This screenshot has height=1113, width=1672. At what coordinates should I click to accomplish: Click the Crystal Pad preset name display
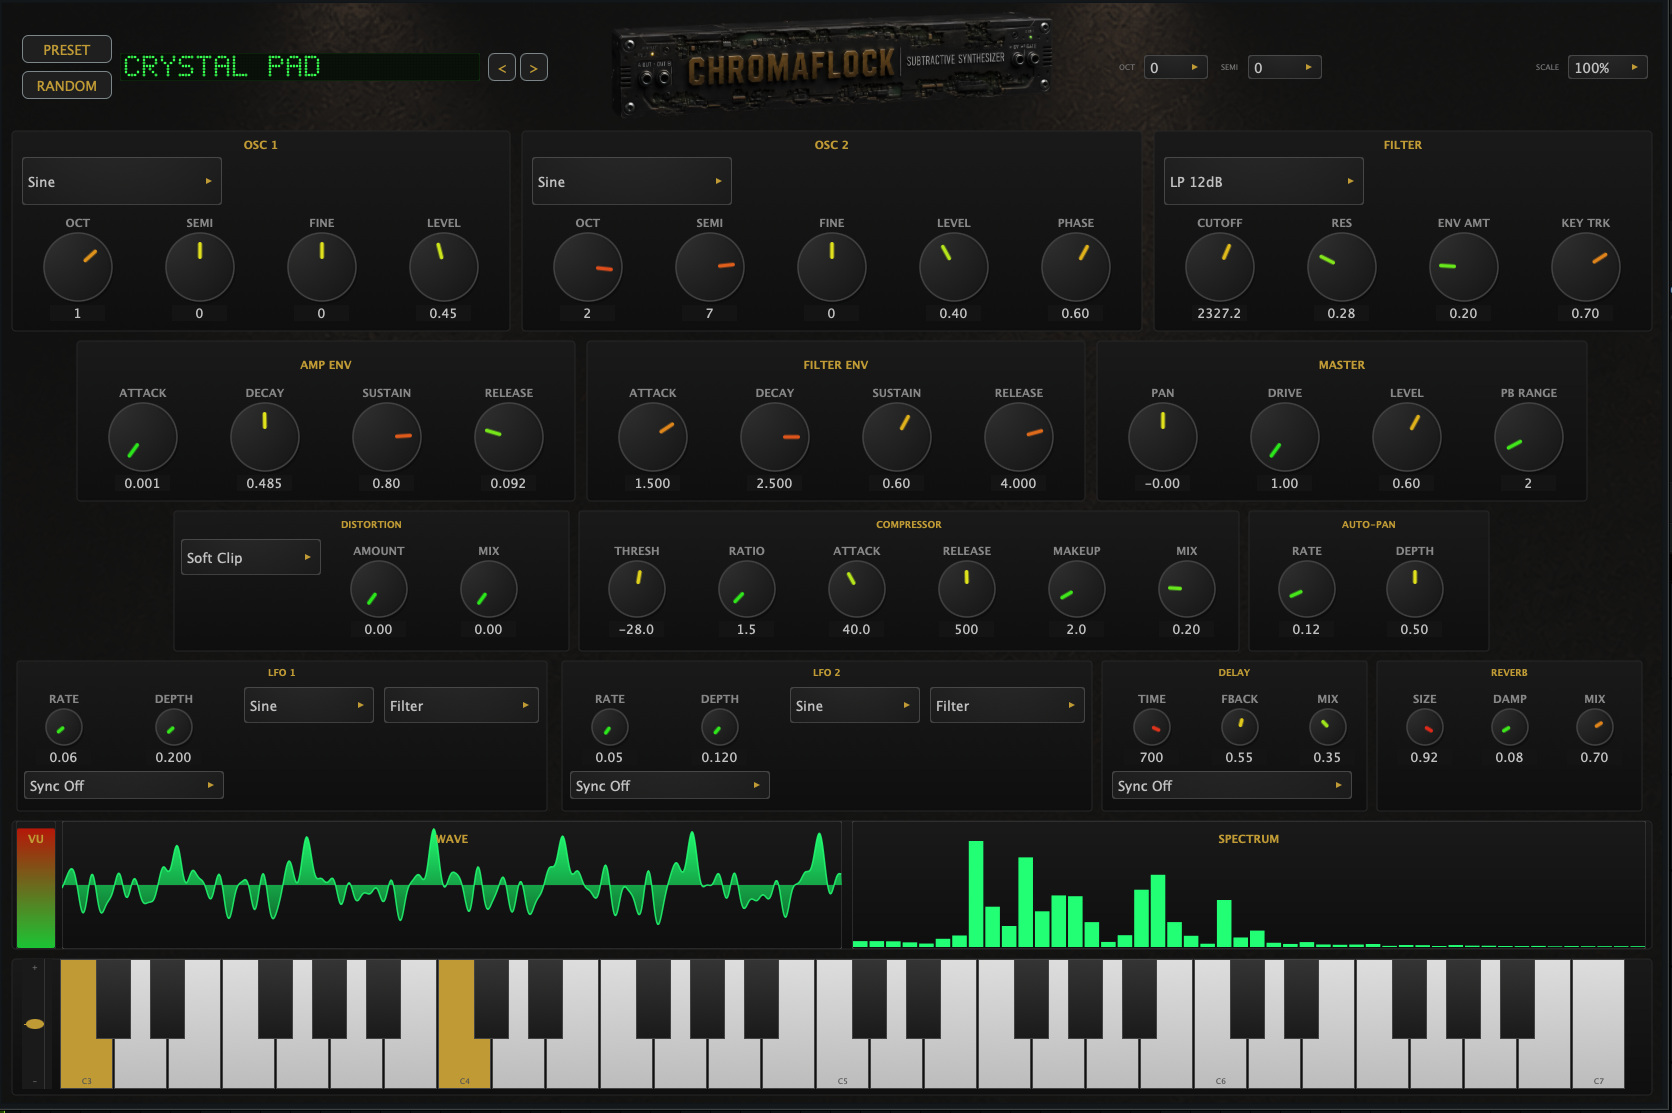click(300, 67)
